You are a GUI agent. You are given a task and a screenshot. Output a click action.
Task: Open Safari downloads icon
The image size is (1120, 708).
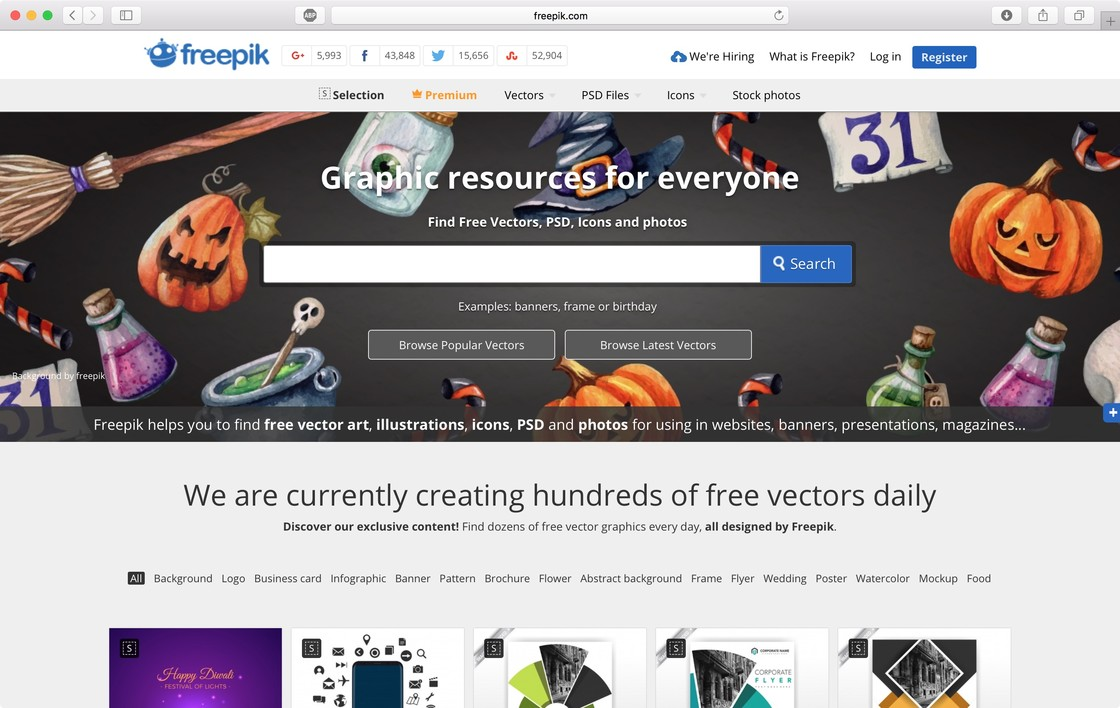(1006, 15)
